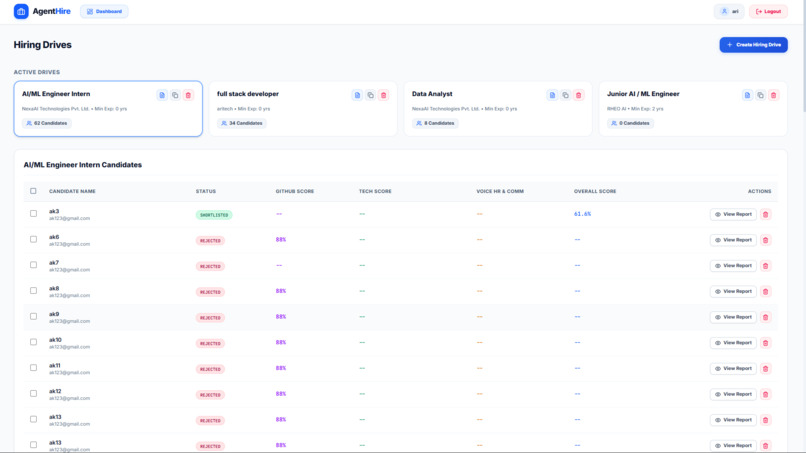
Task: Delete the full stack developer drive
Action: pyautogui.click(x=383, y=95)
